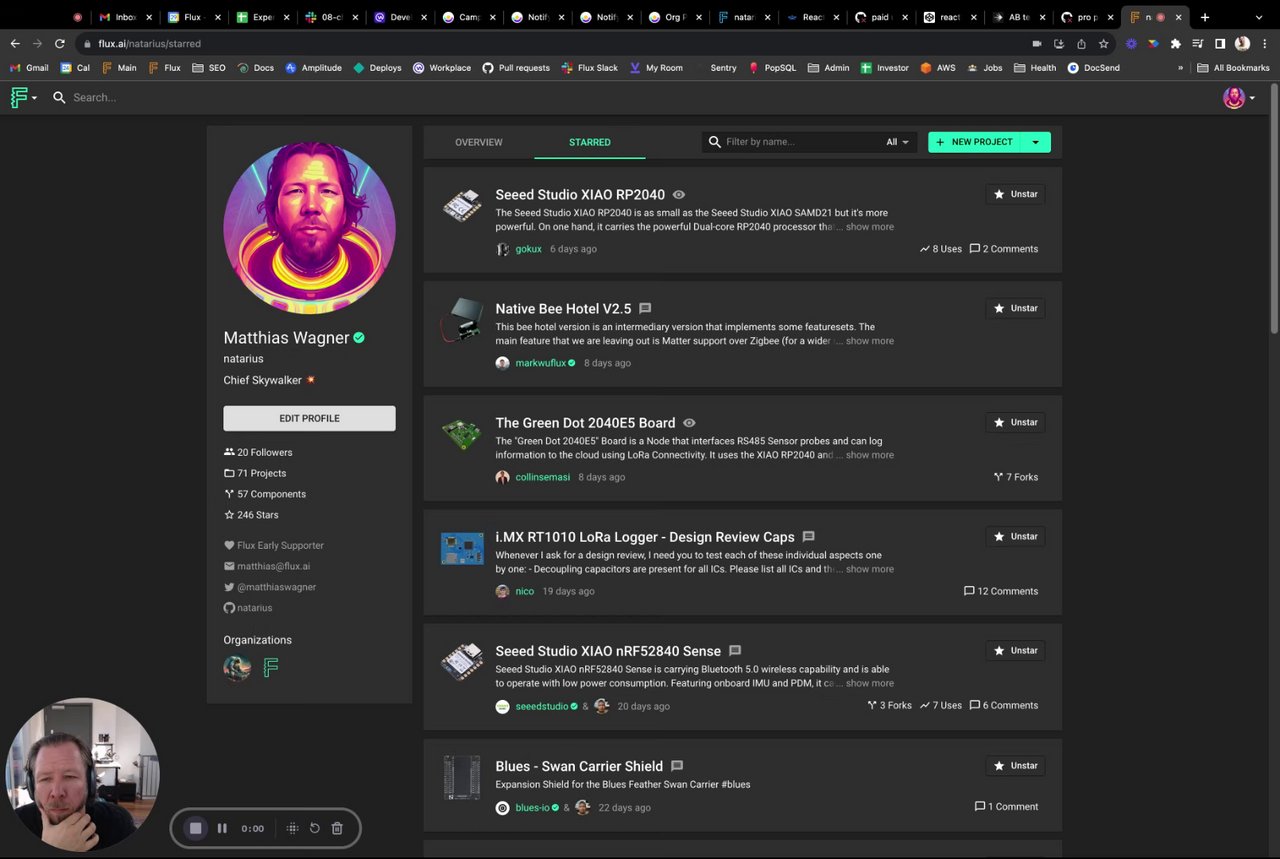This screenshot has width=1280, height=859.
Task: Open seeedstudio author profile link
Action: (541, 706)
